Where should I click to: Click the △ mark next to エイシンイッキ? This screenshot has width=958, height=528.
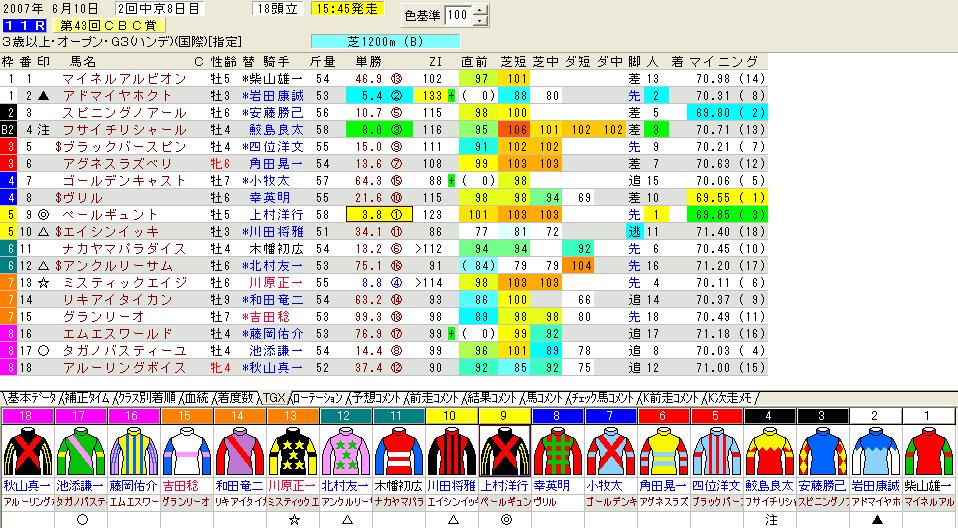click(43, 232)
